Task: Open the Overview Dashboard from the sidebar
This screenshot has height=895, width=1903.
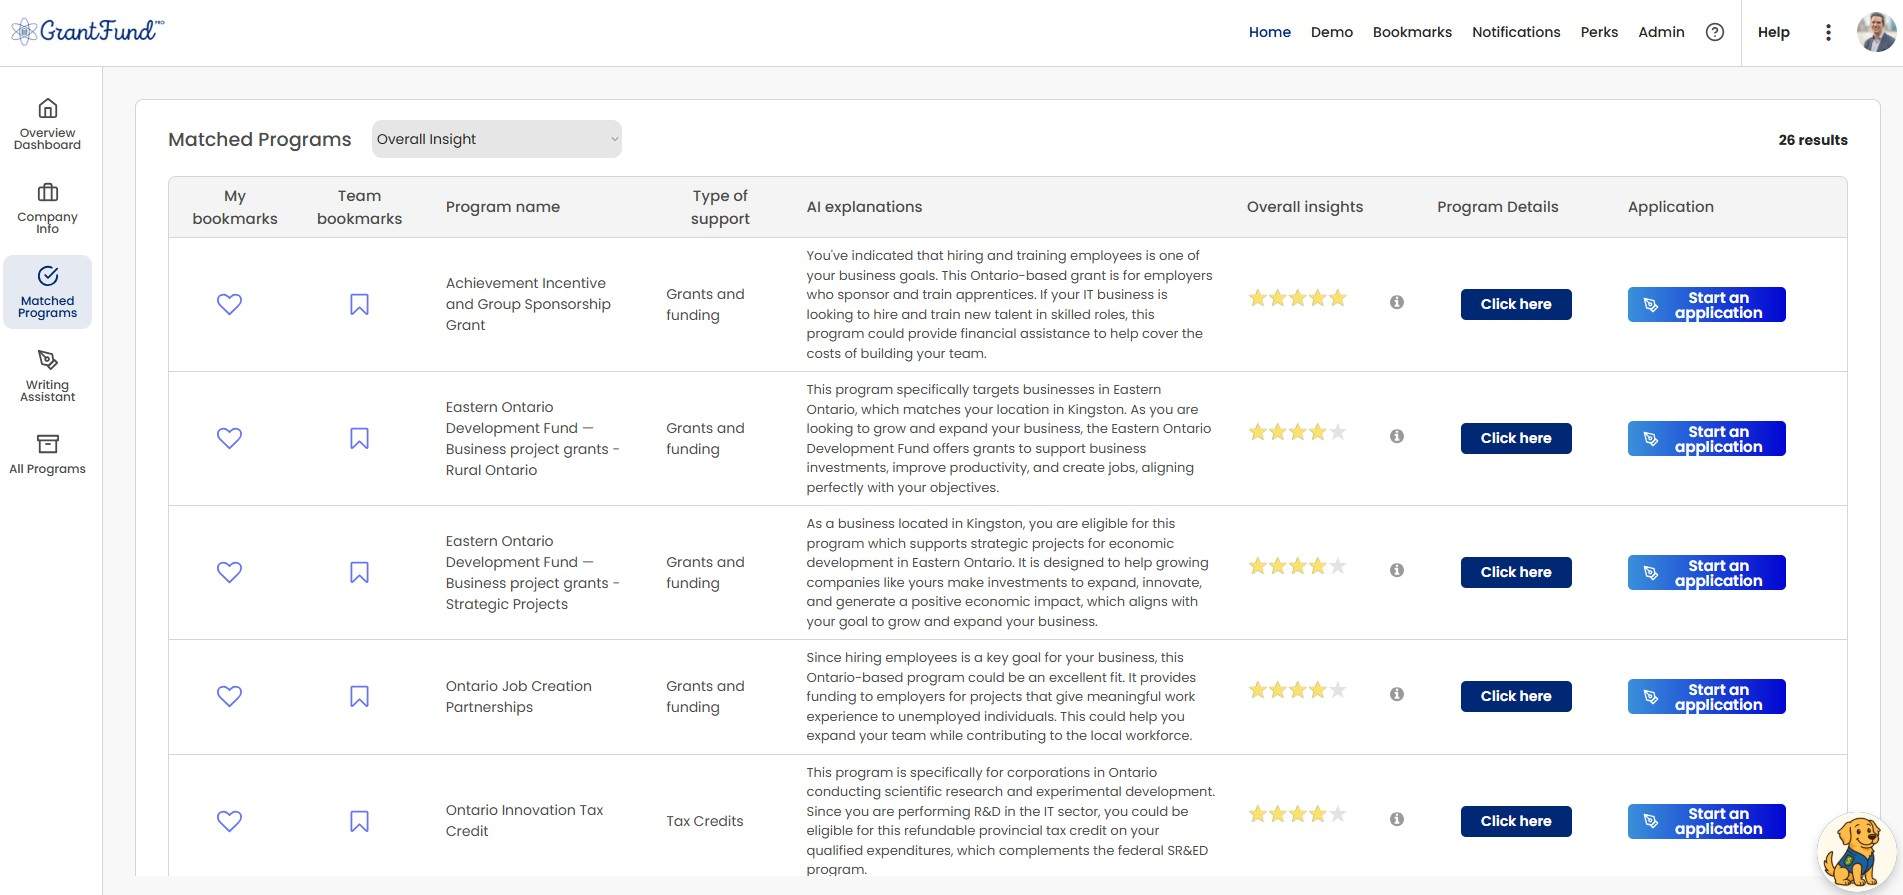Action: (47, 122)
